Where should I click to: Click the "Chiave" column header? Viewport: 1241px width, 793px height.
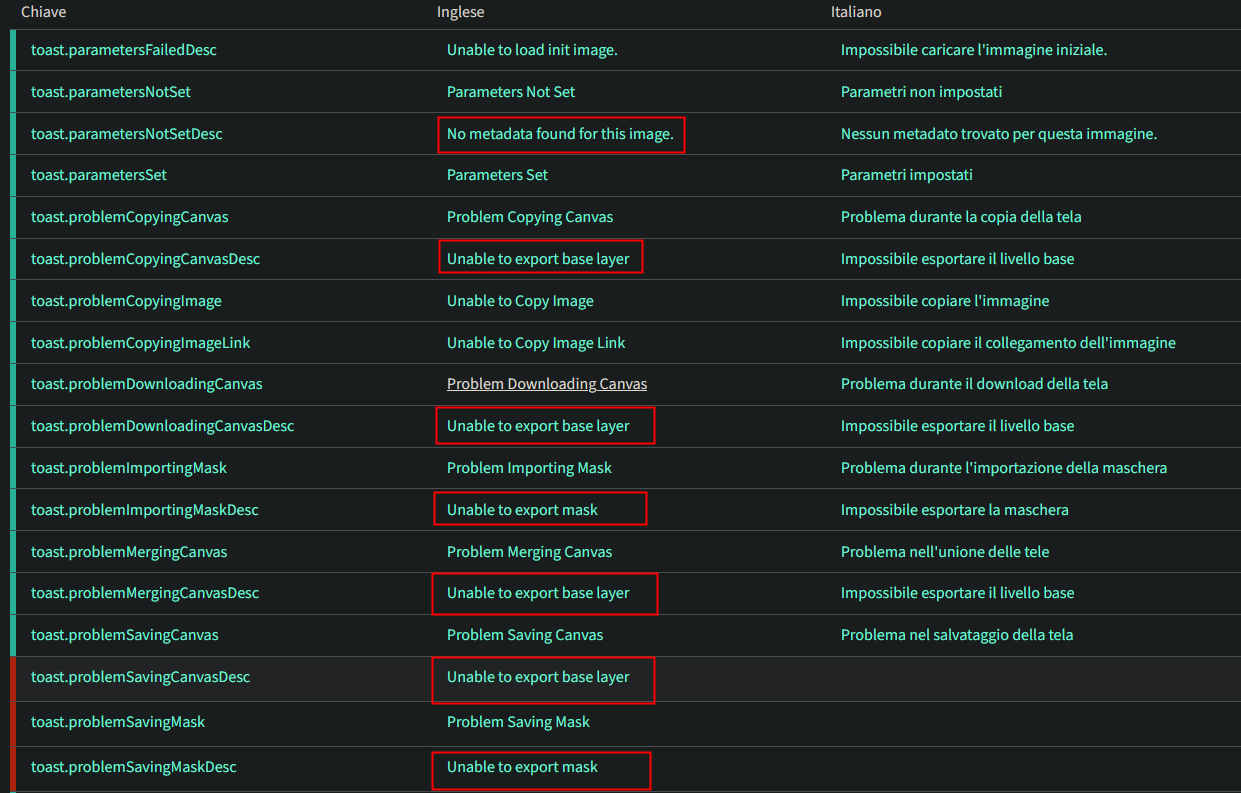pos(44,12)
